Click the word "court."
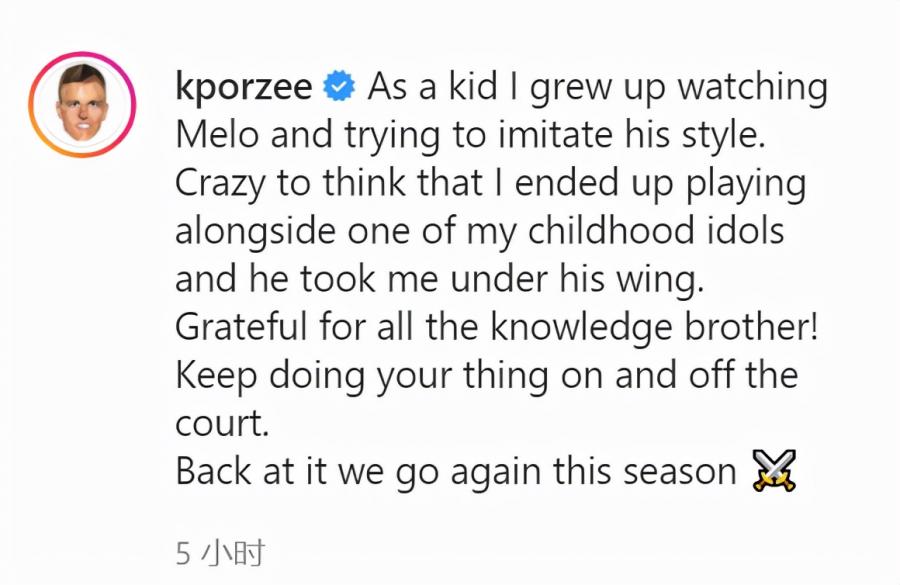This screenshot has height=585, width=900. (x=222, y=425)
